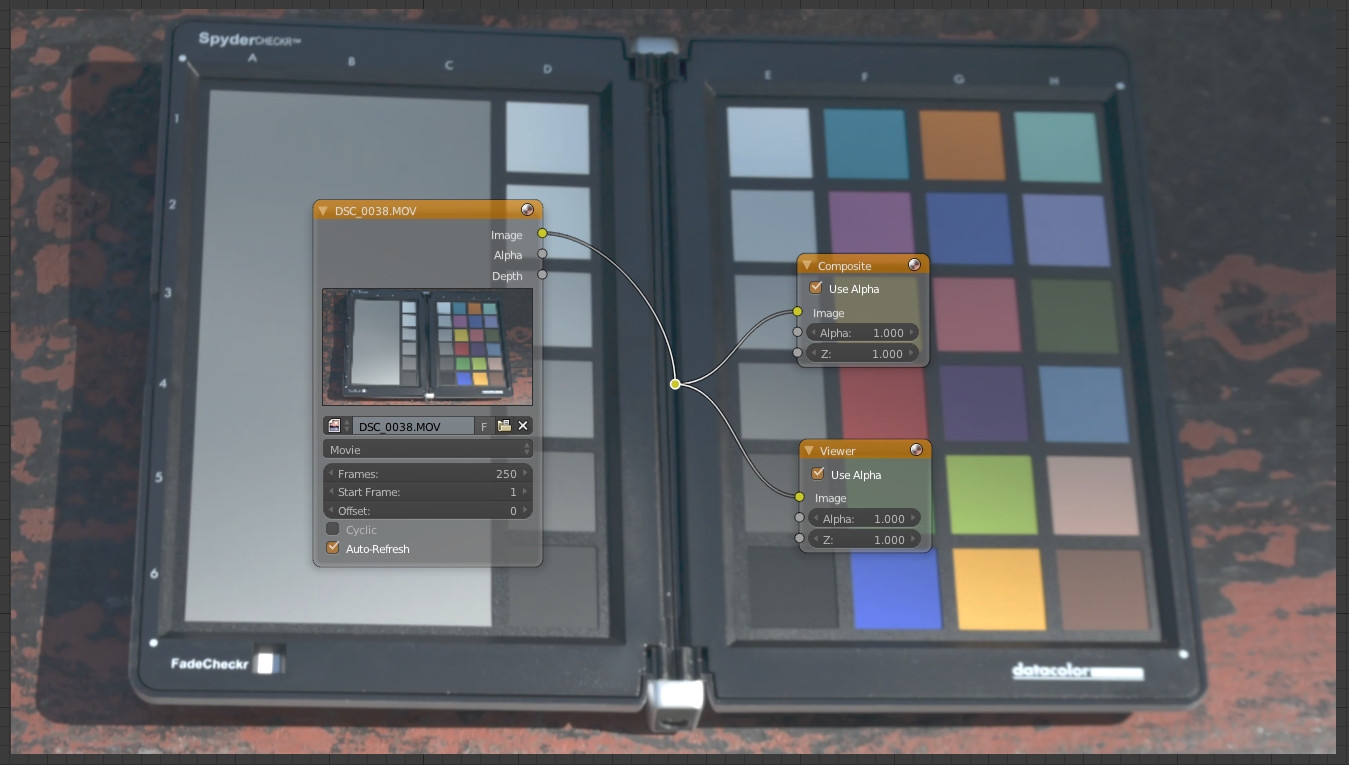The image size is (1349, 765).
Task: Click Viewer node Z 1.000 slider
Action: pos(865,539)
